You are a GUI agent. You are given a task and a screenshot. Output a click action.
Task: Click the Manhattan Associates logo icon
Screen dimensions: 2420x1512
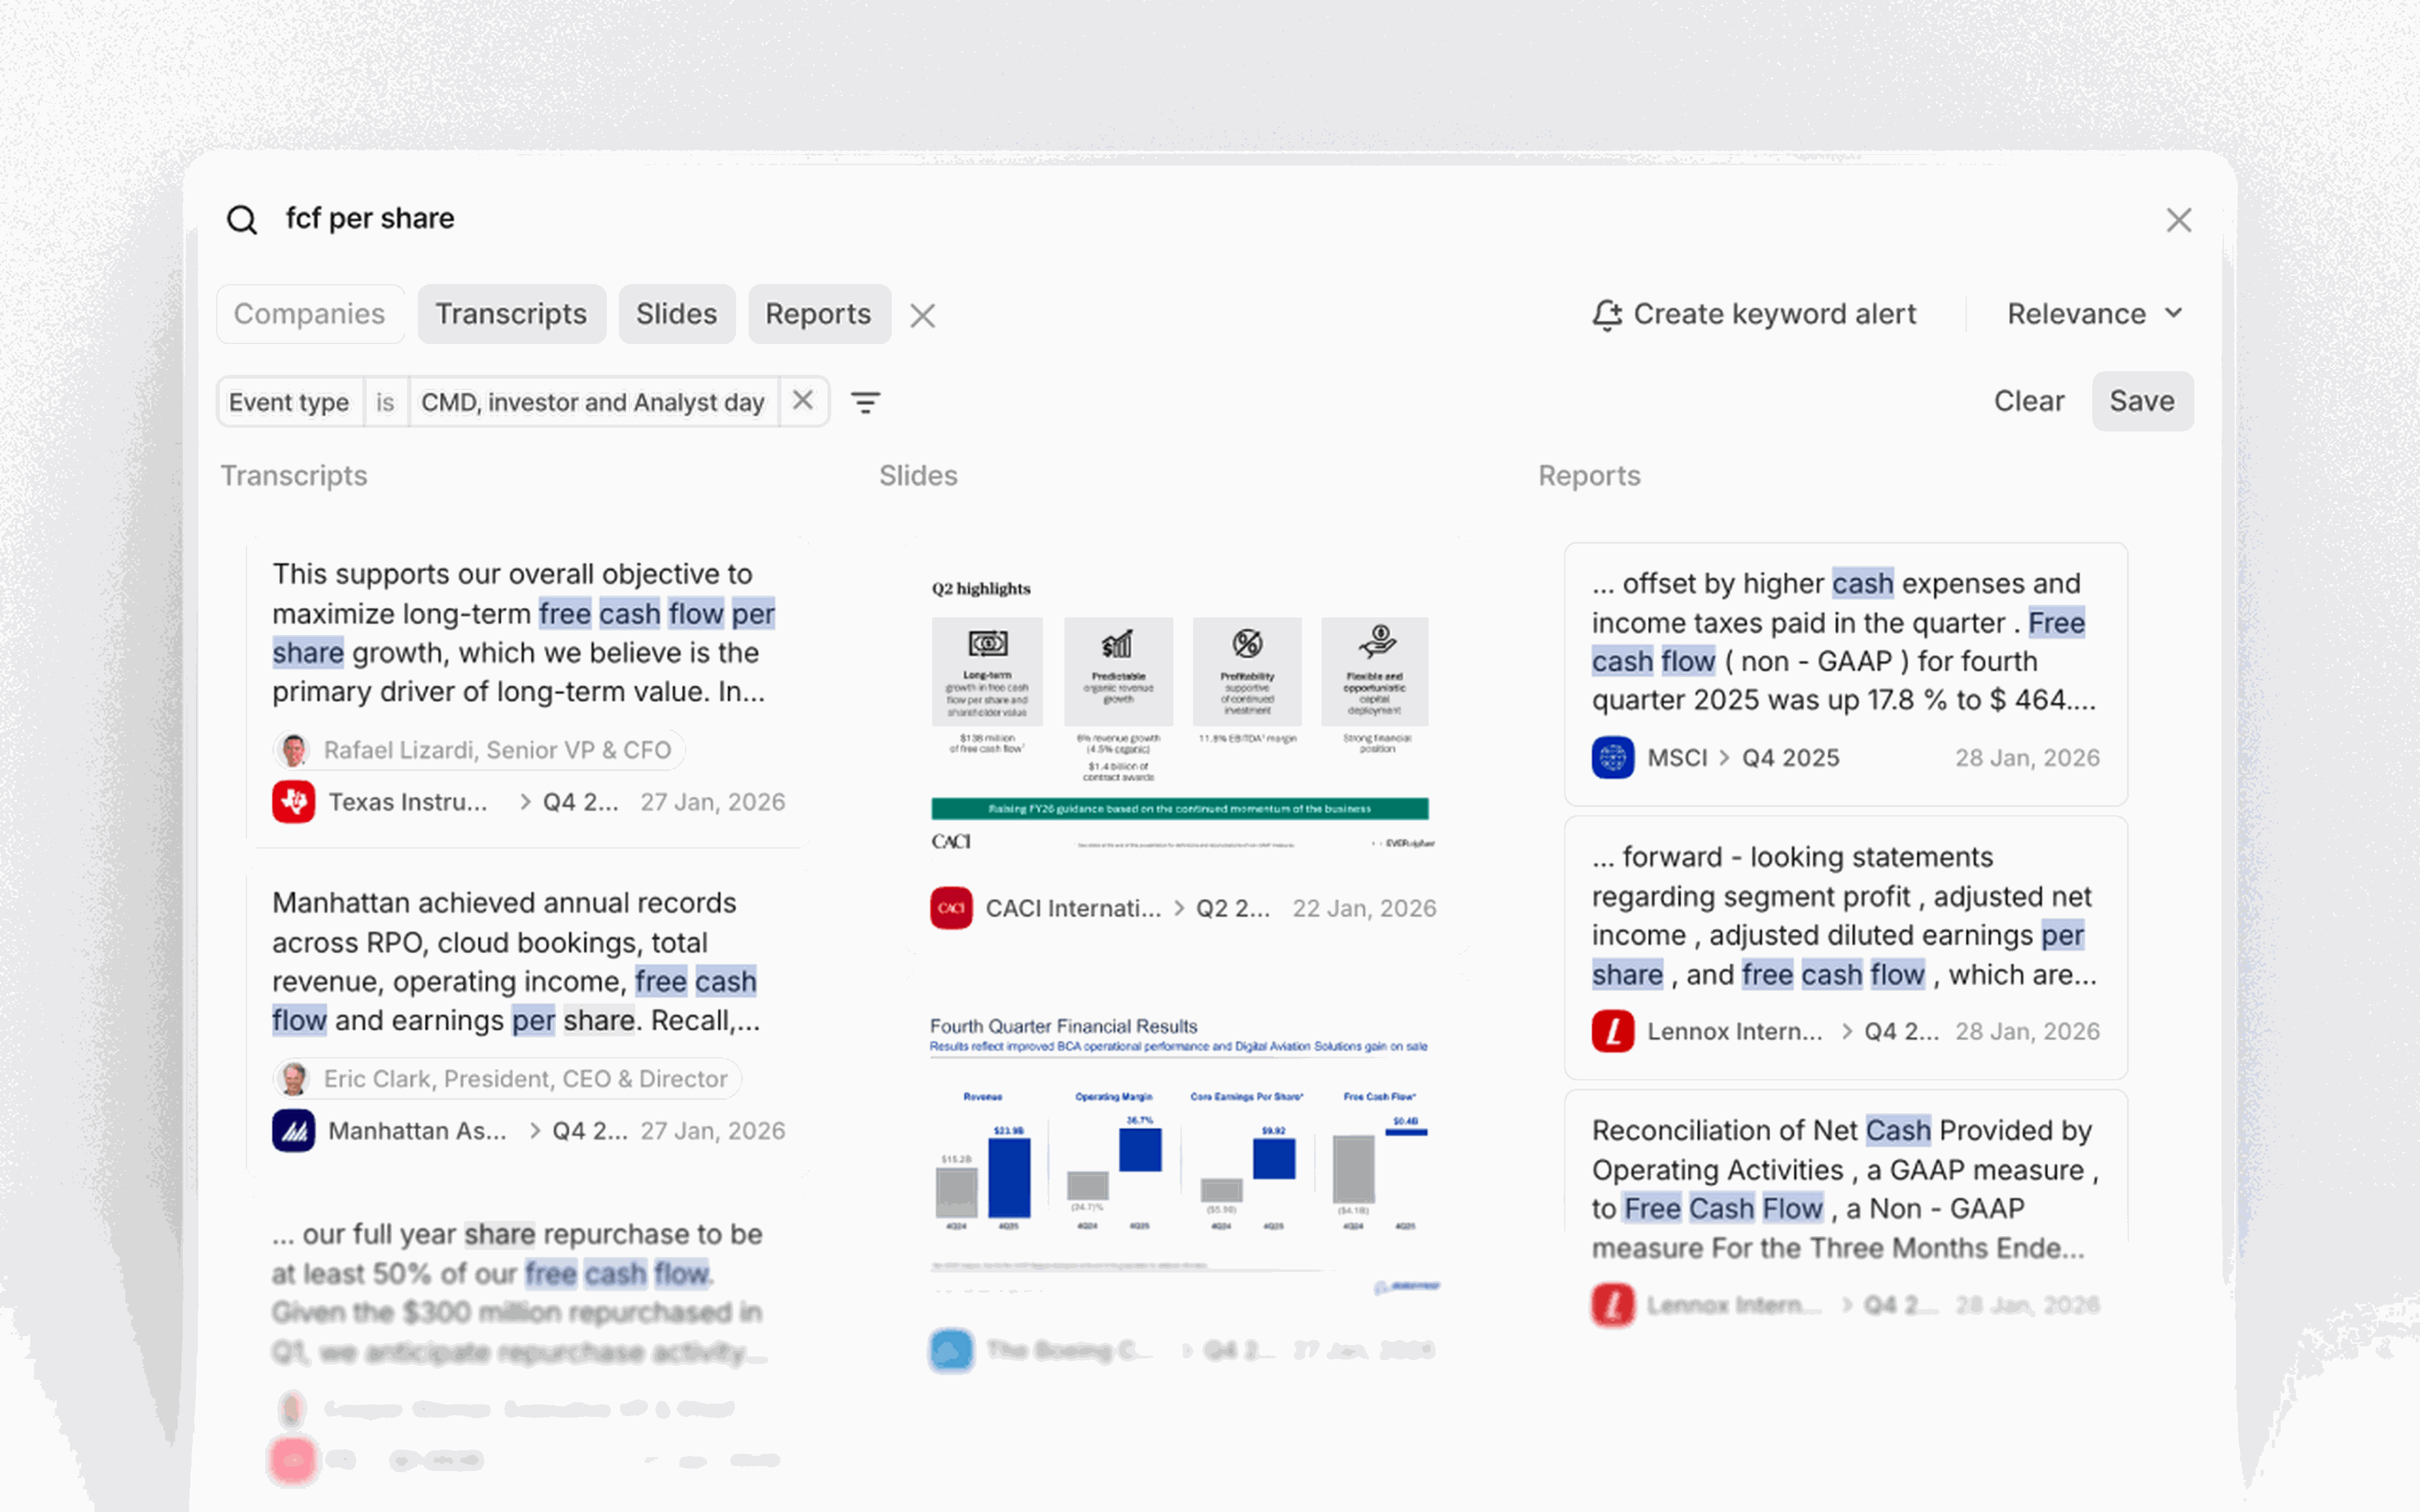point(293,1131)
